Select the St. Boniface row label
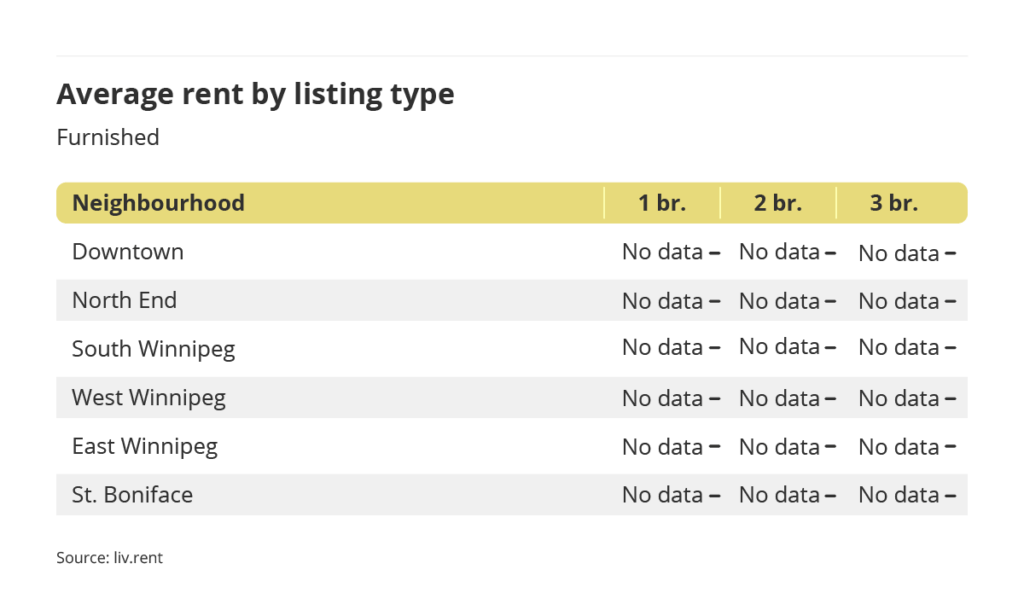The height and width of the screenshot is (604, 1024). [132, 494]
